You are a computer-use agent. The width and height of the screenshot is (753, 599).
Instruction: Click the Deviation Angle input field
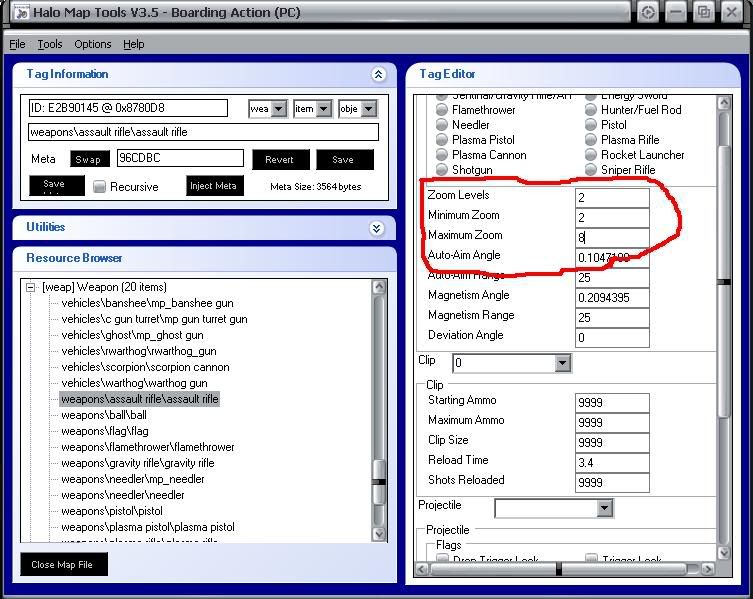612,338
